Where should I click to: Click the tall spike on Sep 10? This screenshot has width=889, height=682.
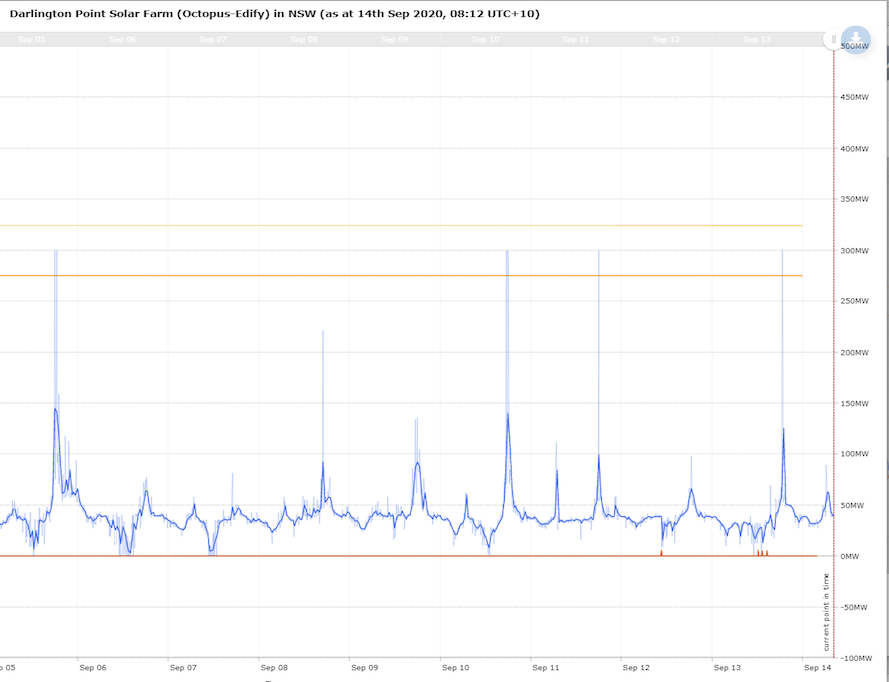507,300
